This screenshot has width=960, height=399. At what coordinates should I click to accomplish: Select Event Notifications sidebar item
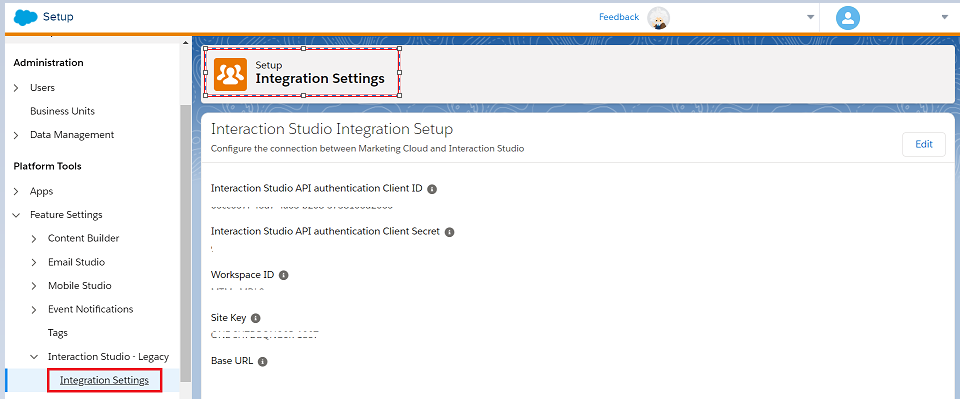91,309
